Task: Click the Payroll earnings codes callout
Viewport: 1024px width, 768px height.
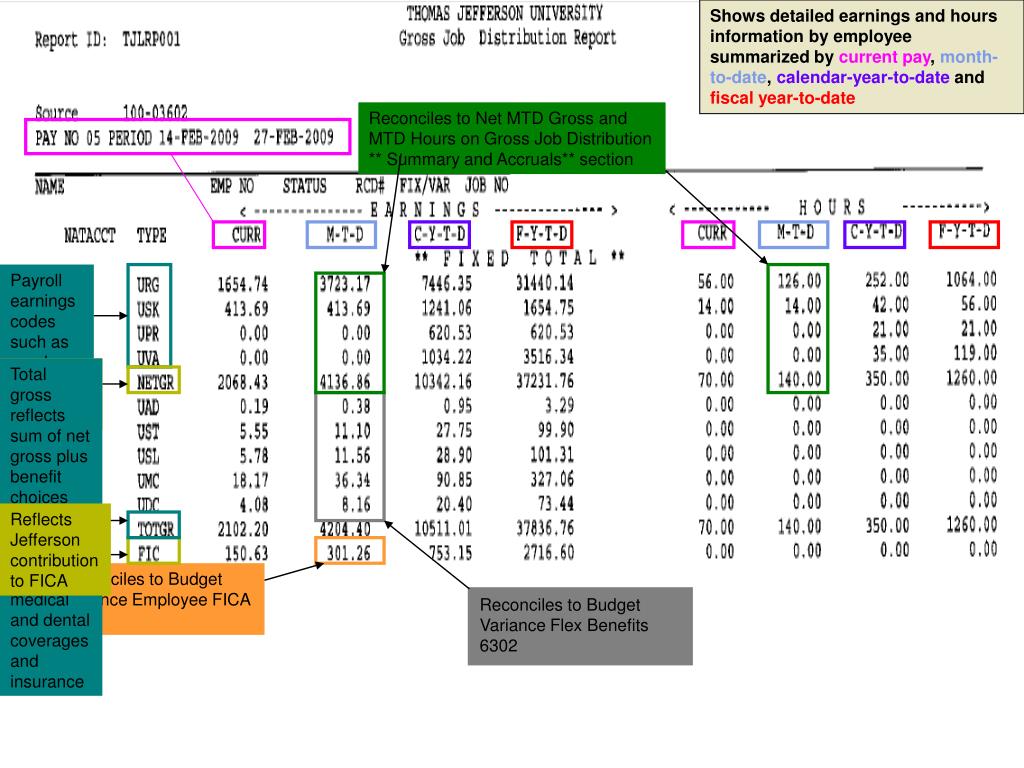Action: [47, 311]
